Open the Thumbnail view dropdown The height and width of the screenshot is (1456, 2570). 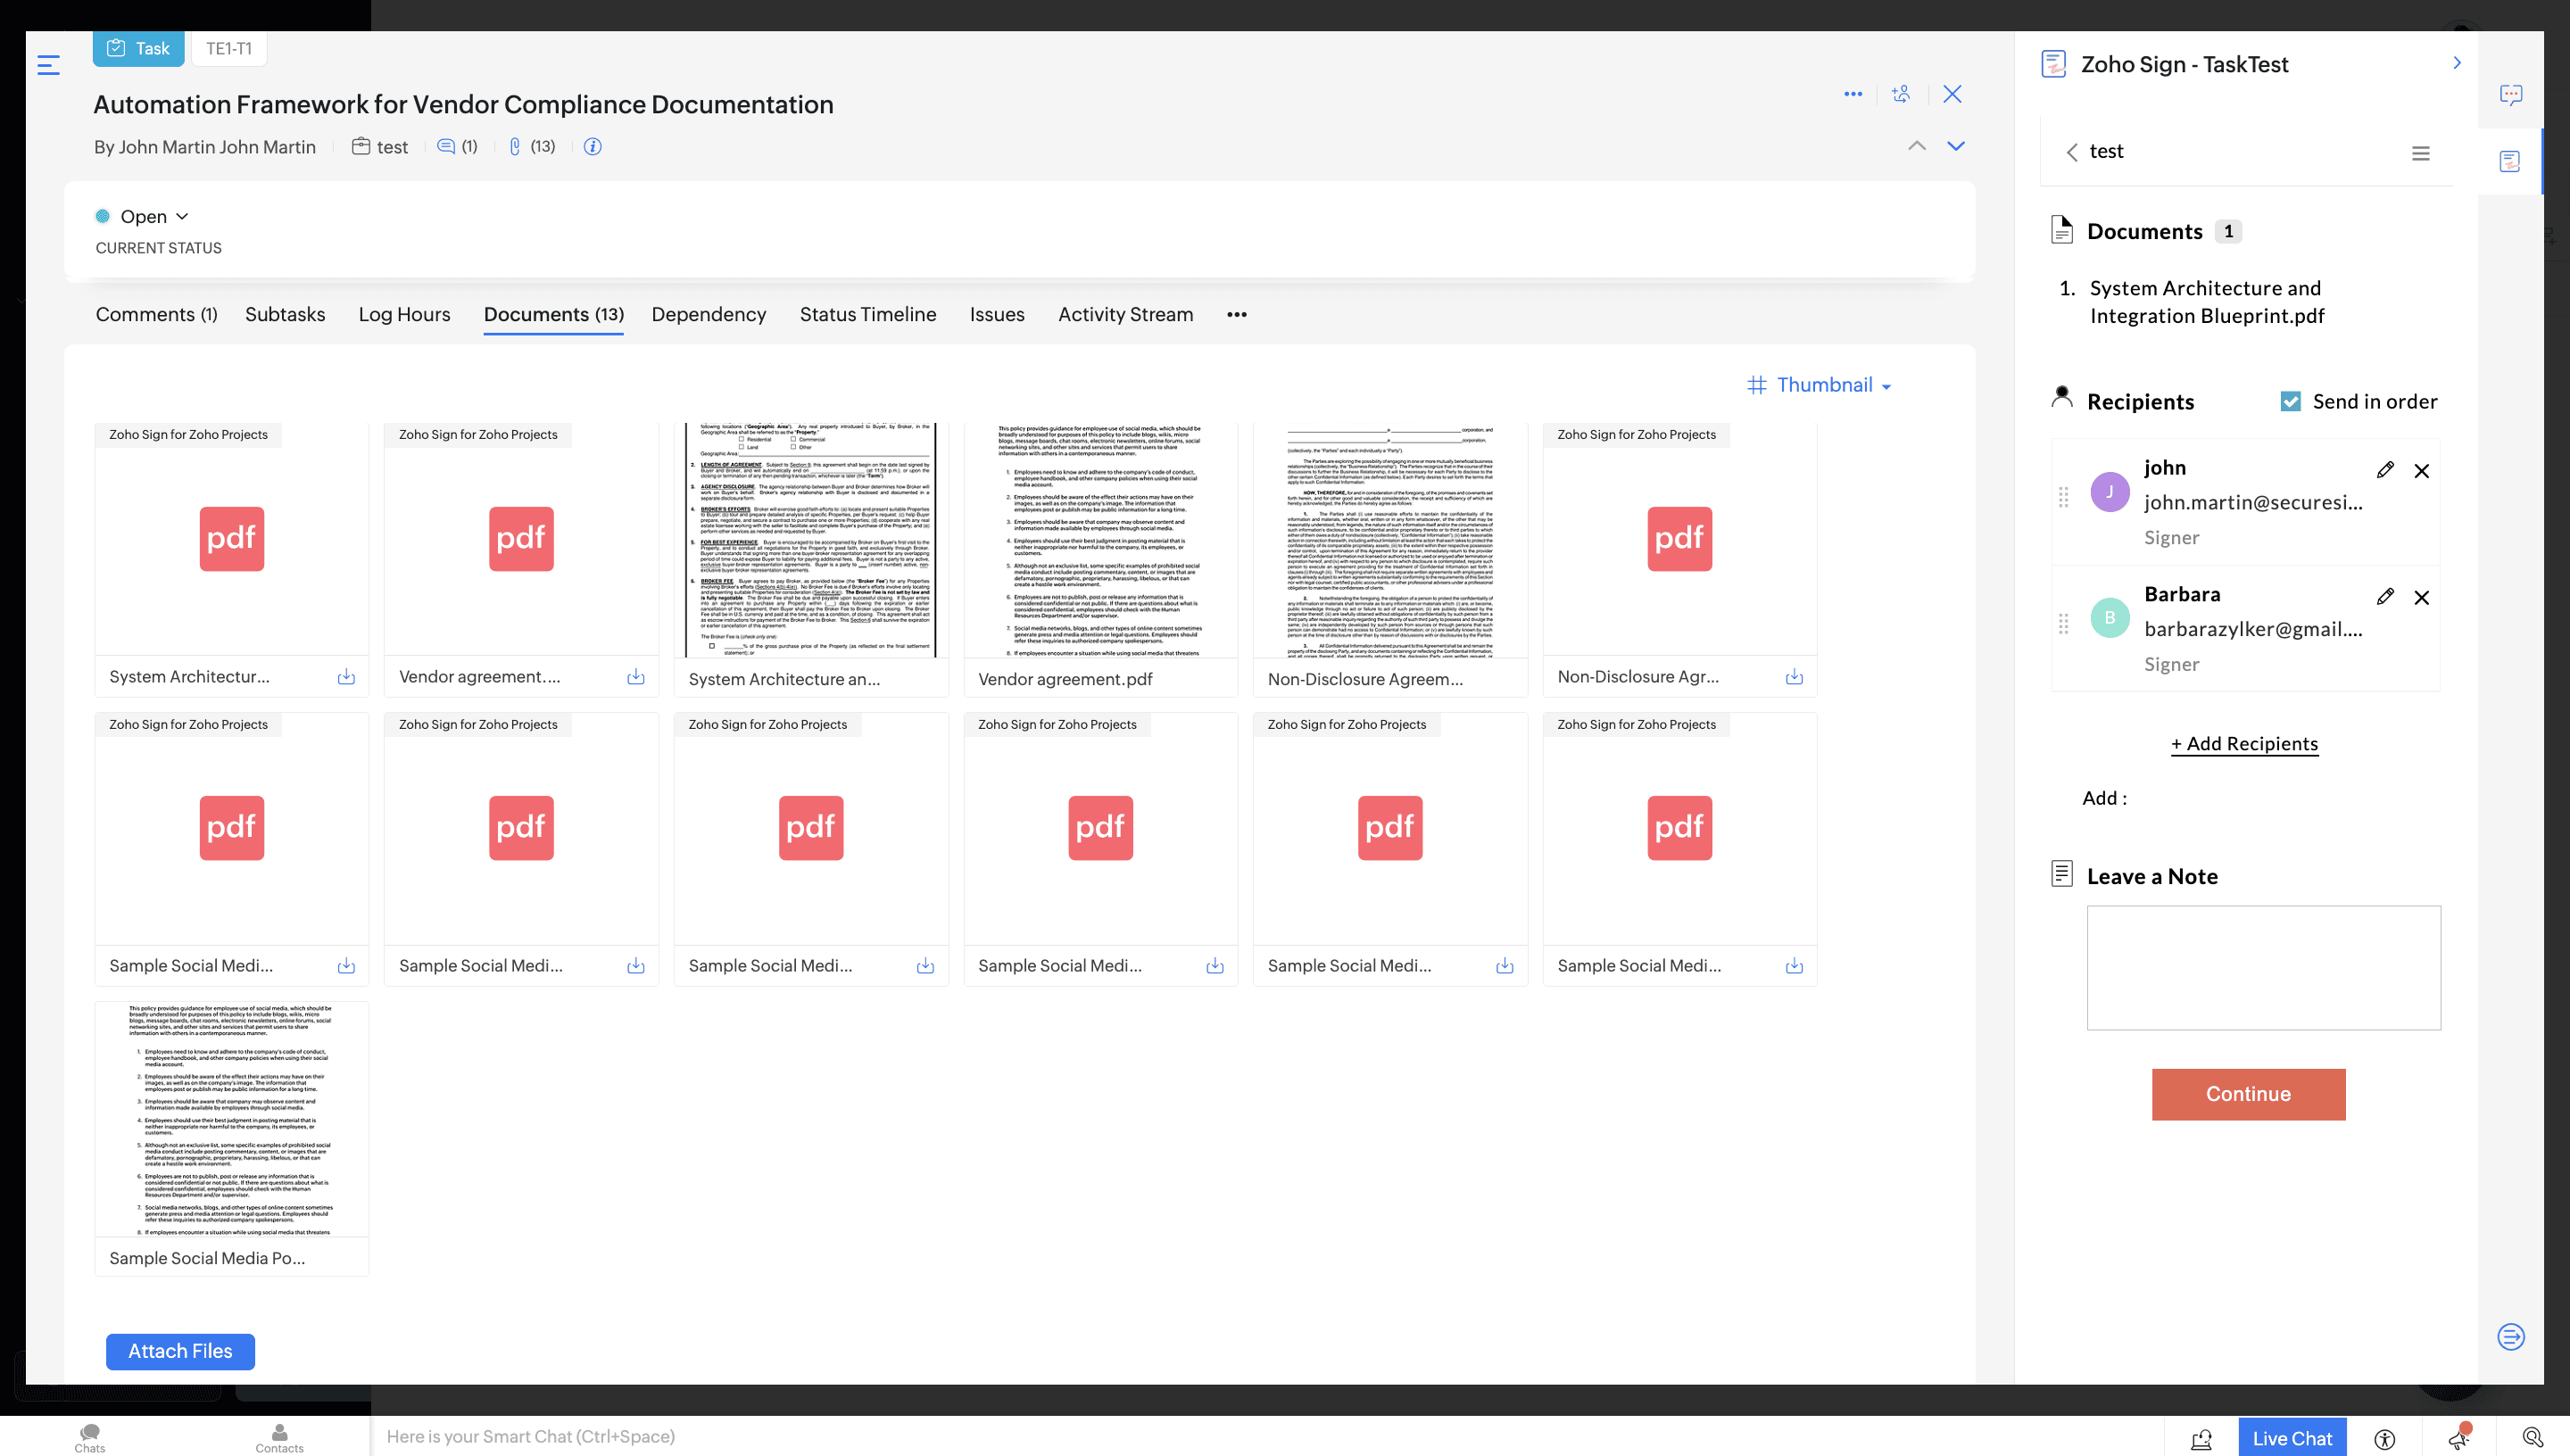click(x=1819, y=385)
